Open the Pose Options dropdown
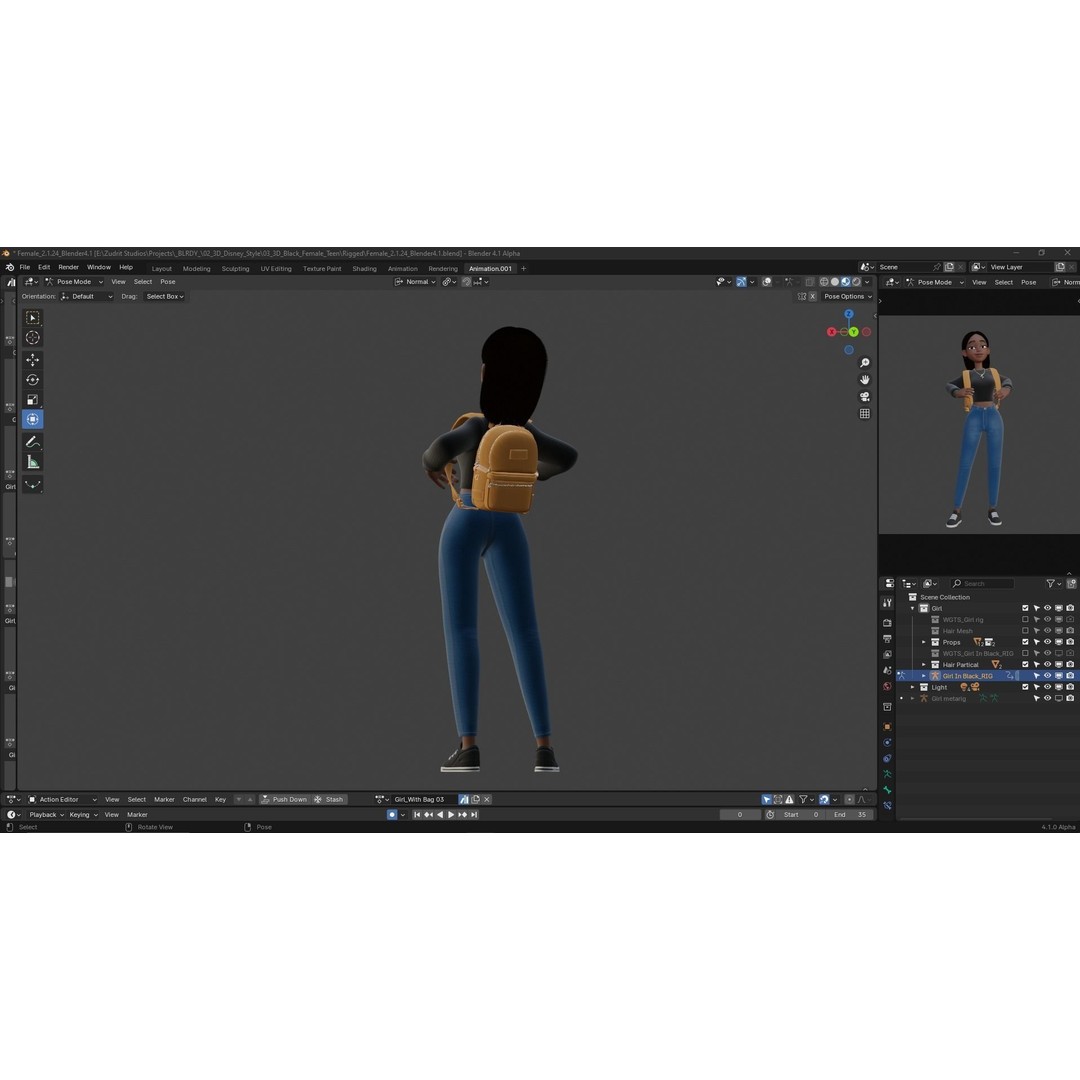 coord(847,297)
